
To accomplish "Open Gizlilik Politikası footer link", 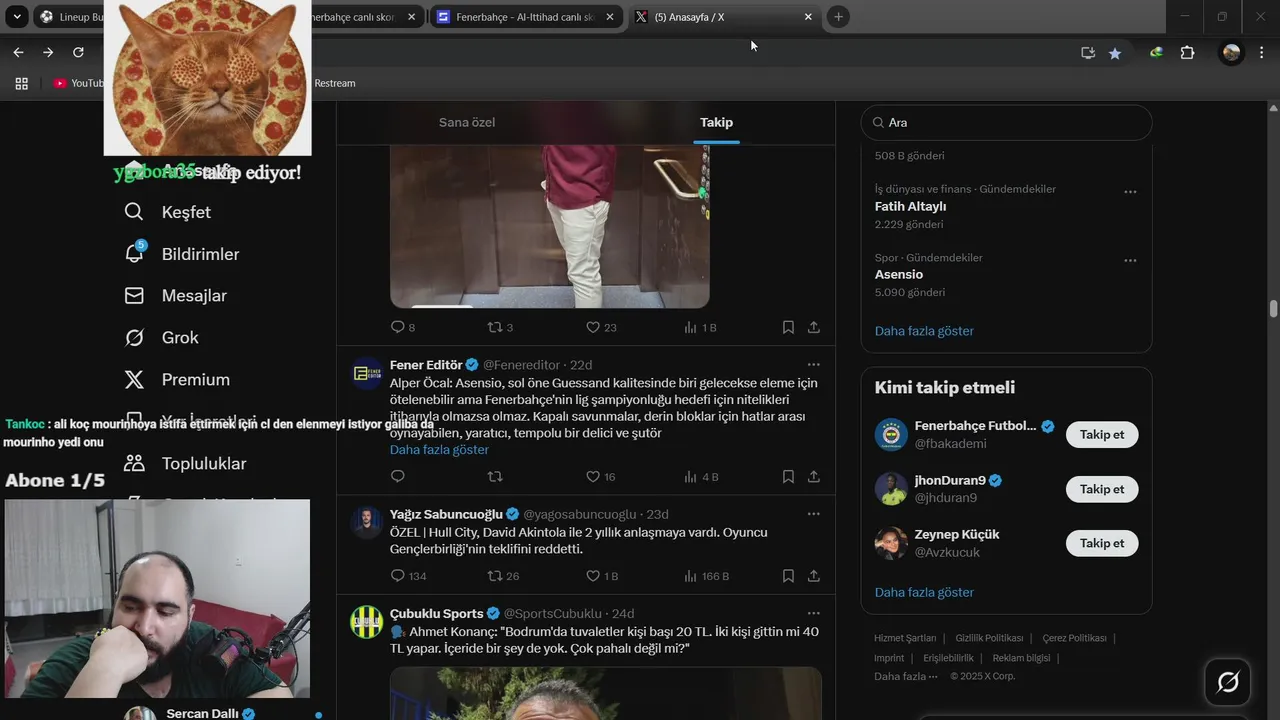I will coord(989,638).
